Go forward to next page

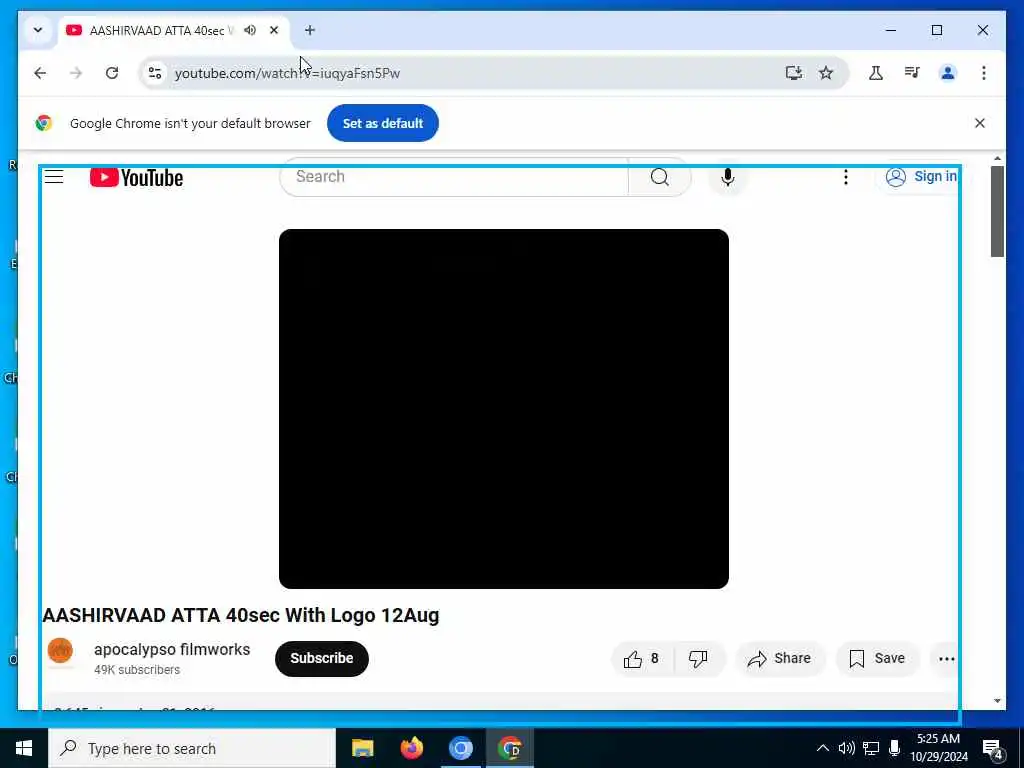pyautogui.click(x=76, y=73)
